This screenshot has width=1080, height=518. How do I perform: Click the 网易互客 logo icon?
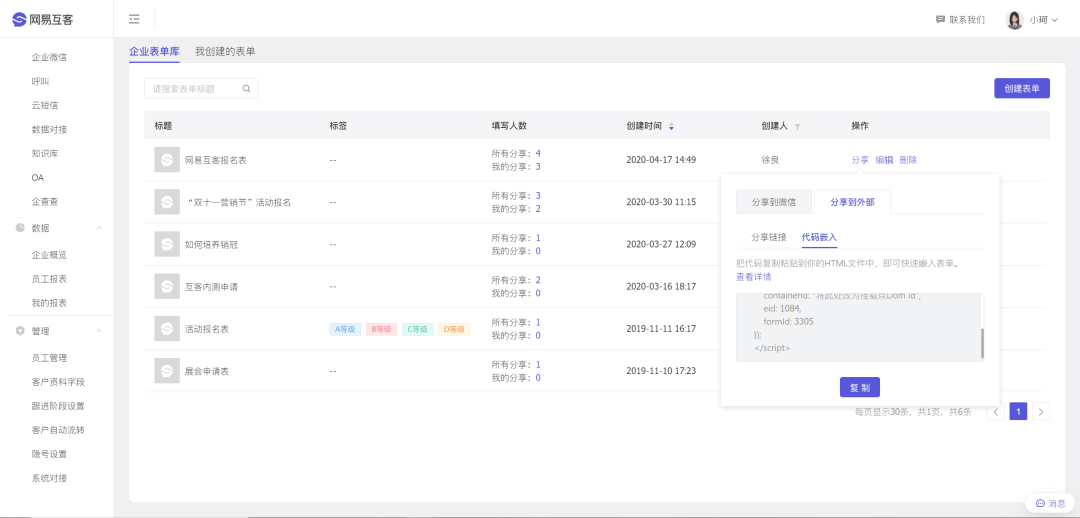click(19, 19)
